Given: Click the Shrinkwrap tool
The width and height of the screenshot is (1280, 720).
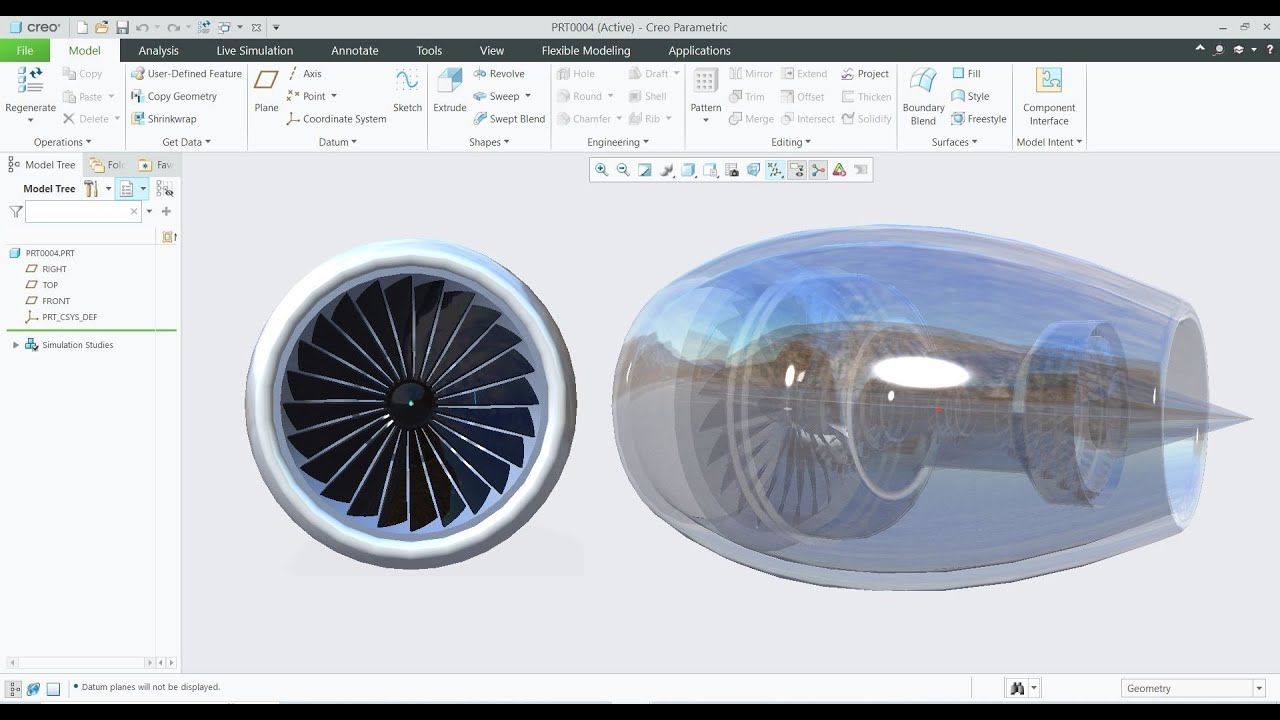Looking at the screenshot, I should coord(164,119).
